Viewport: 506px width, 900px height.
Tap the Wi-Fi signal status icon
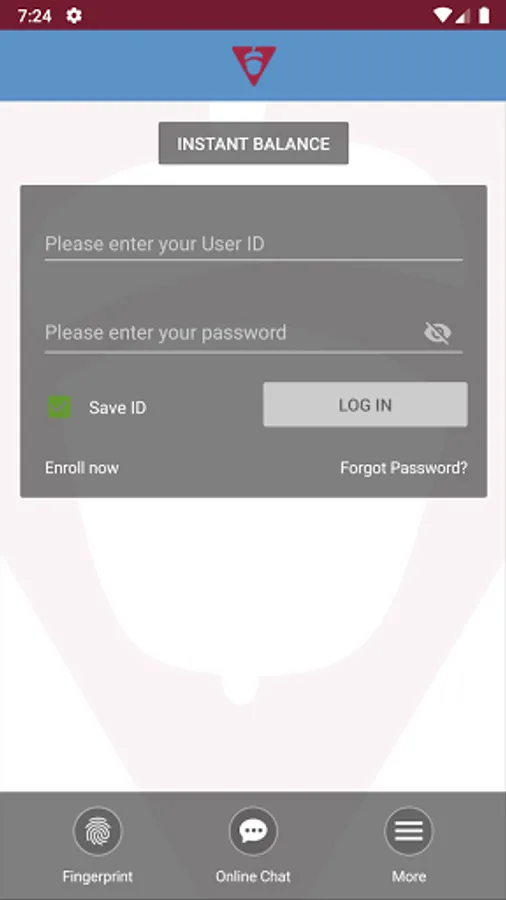[x=442, y=15]
